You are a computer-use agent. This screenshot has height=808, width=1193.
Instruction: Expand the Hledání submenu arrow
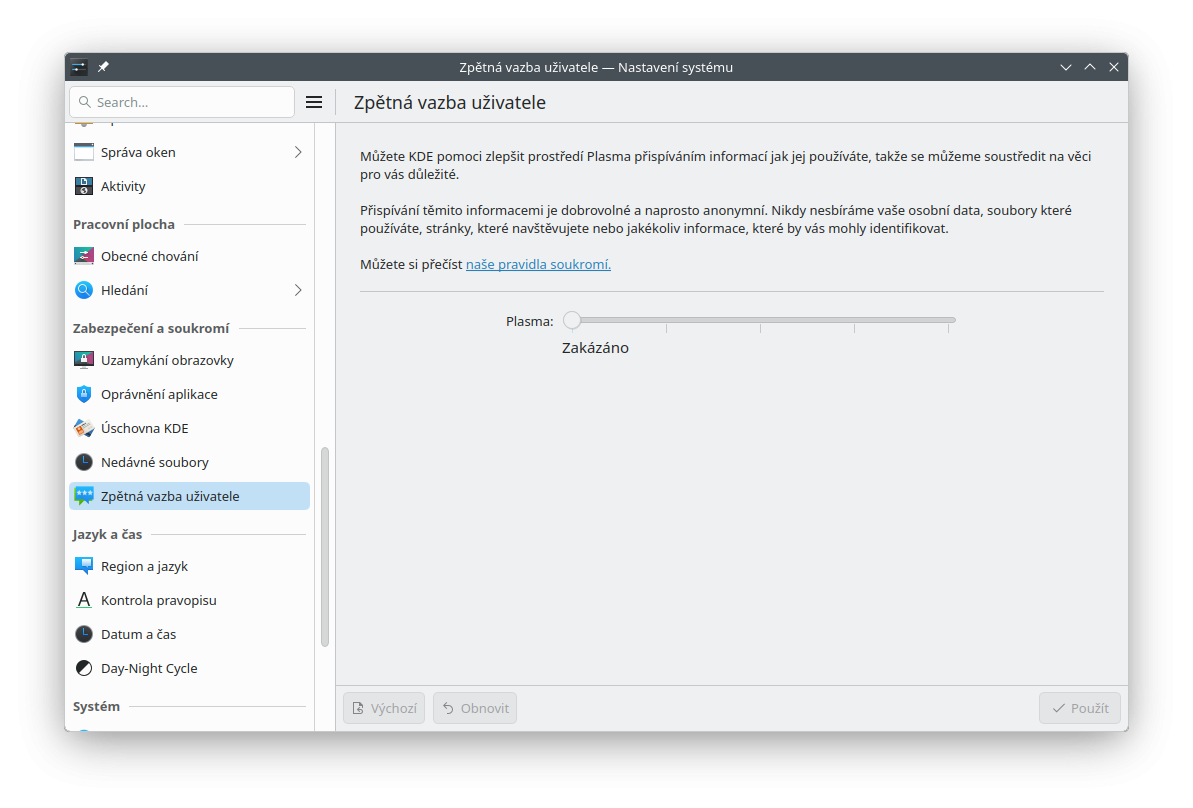point(298,290)
